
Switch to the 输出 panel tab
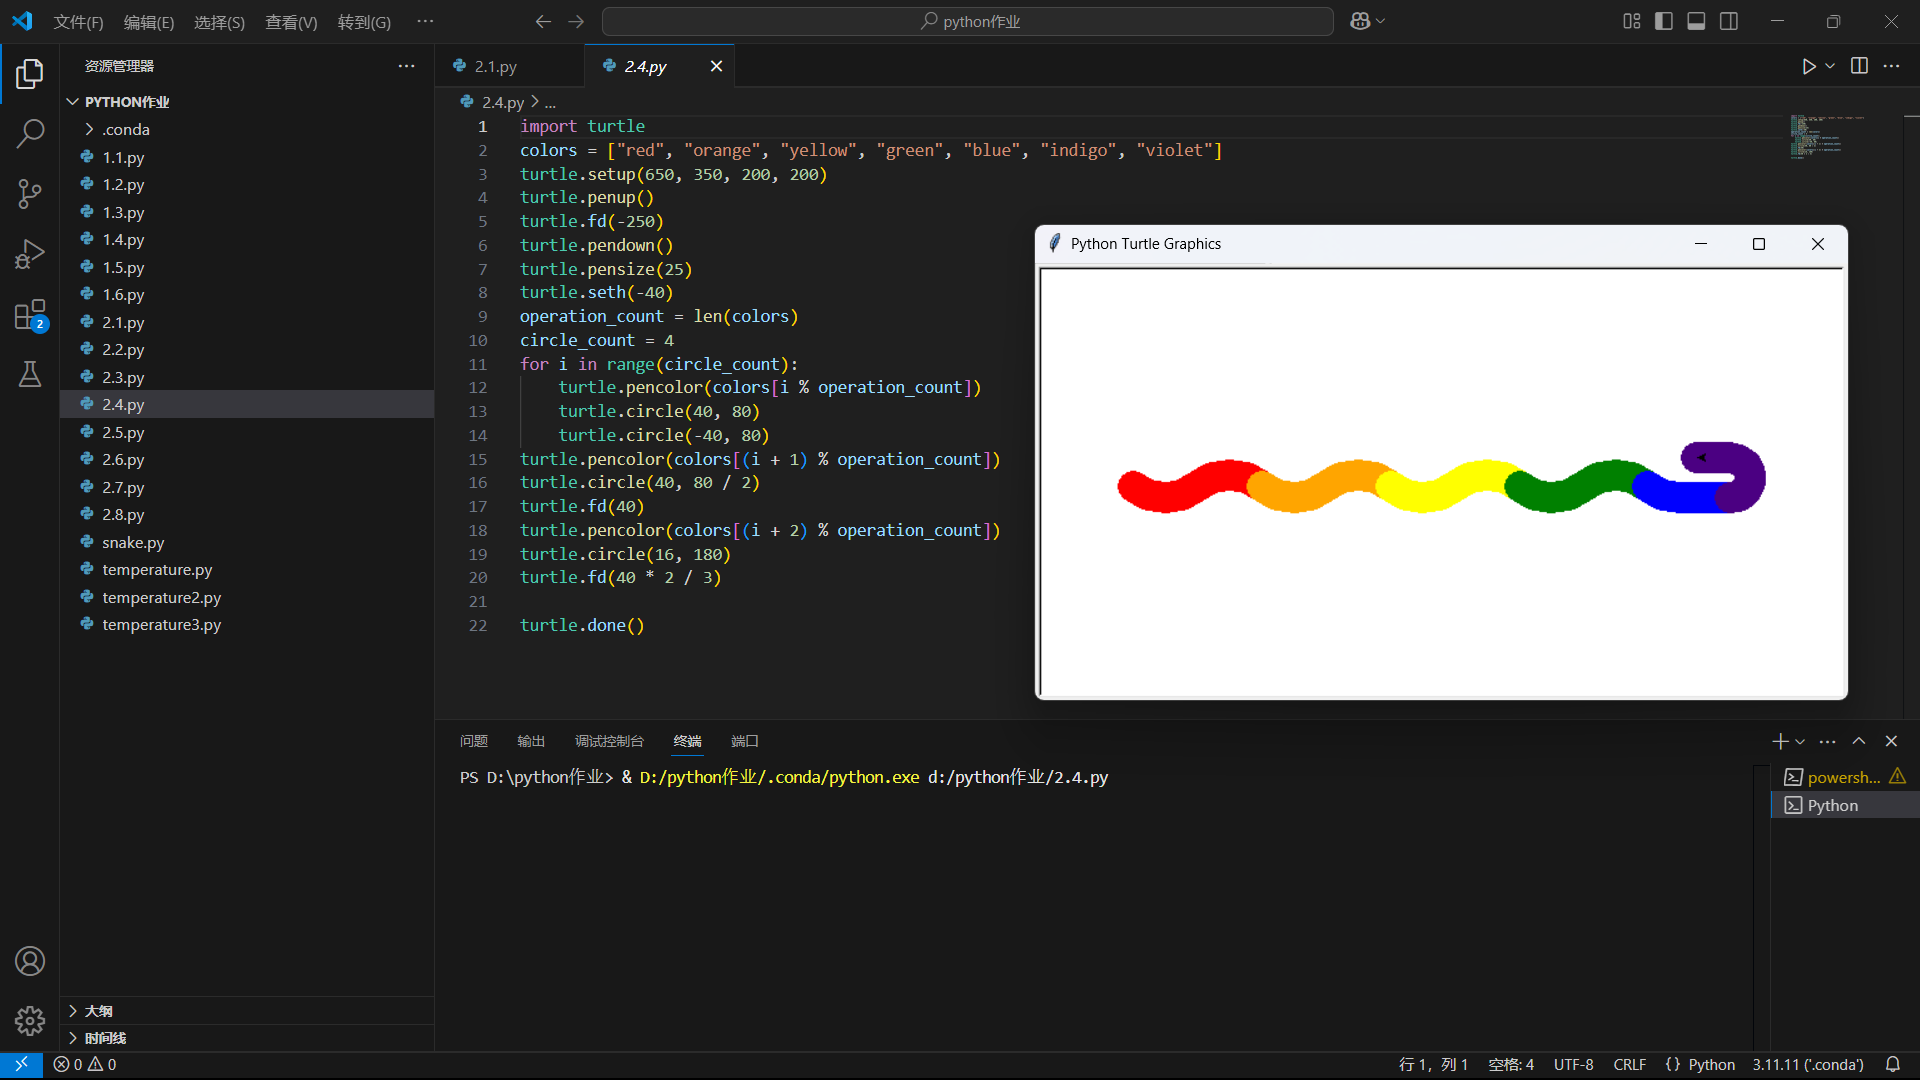(531, 741)
